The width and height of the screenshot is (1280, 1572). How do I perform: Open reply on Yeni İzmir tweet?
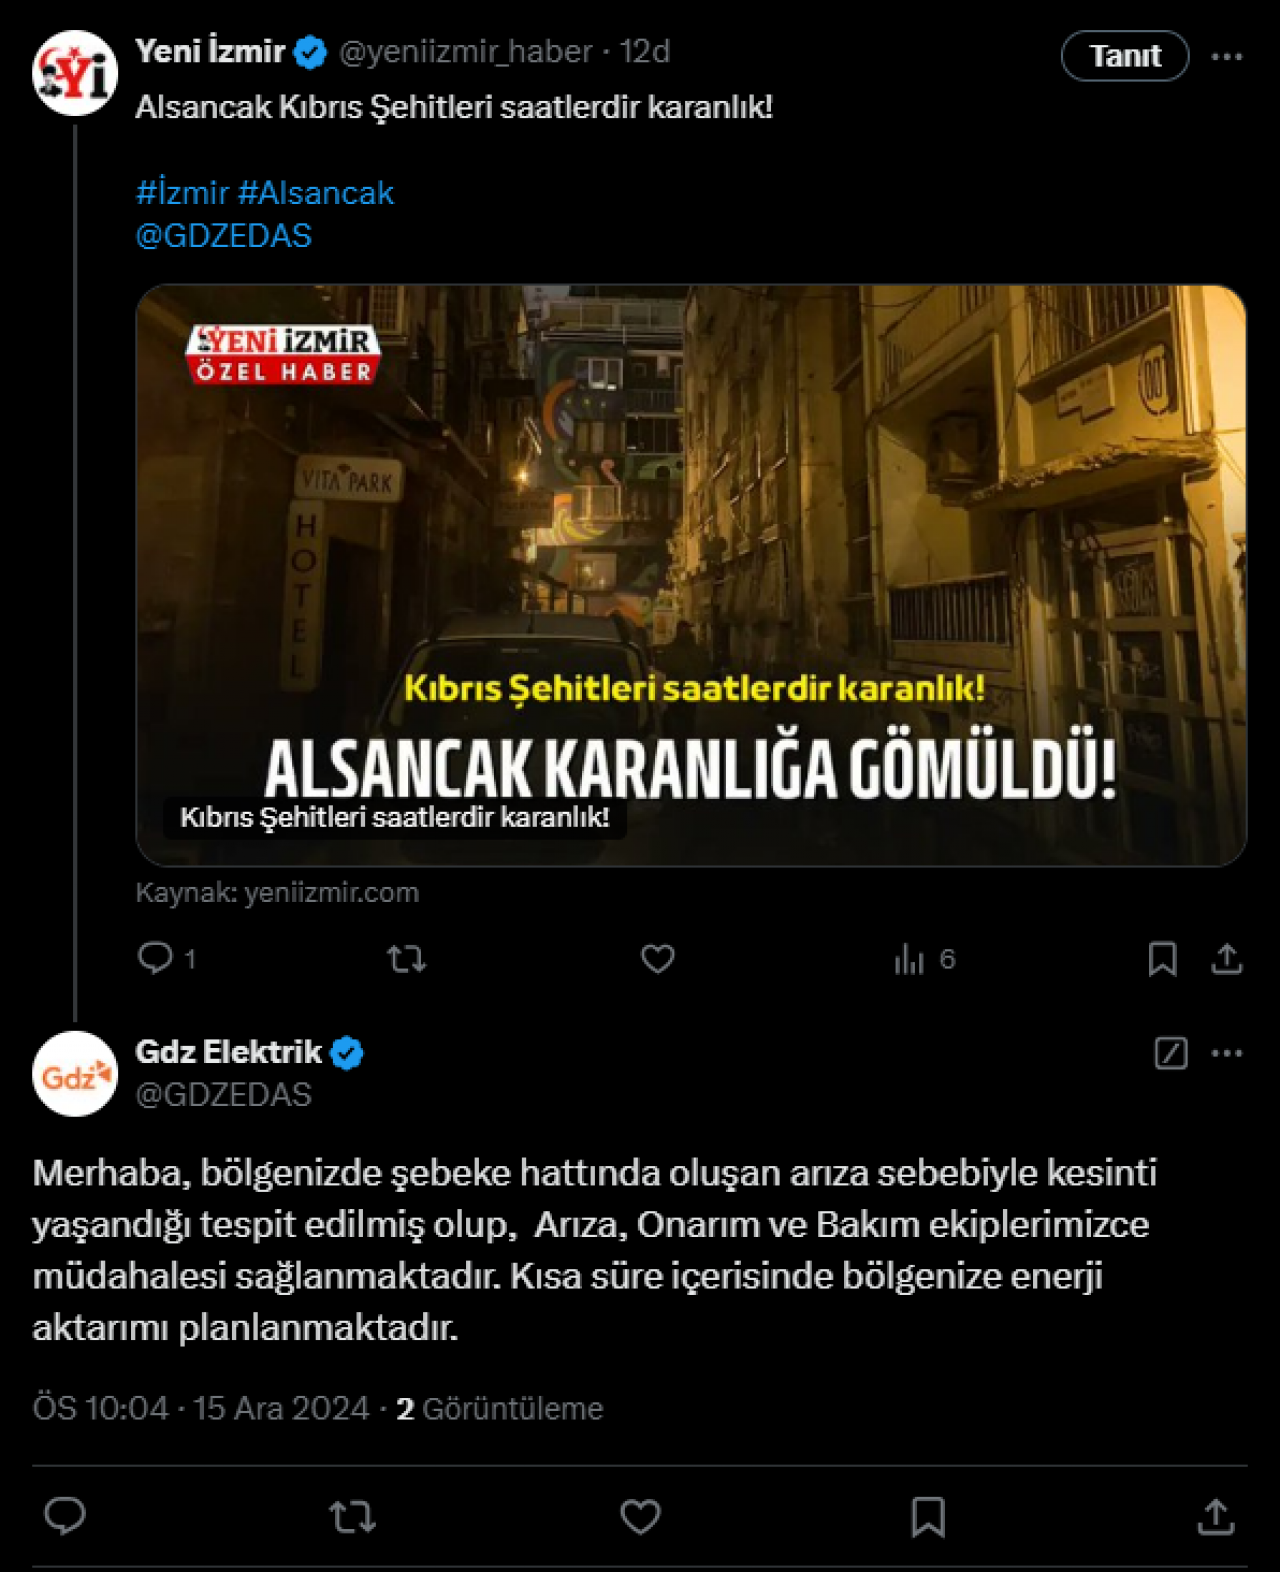click(166, 958)
